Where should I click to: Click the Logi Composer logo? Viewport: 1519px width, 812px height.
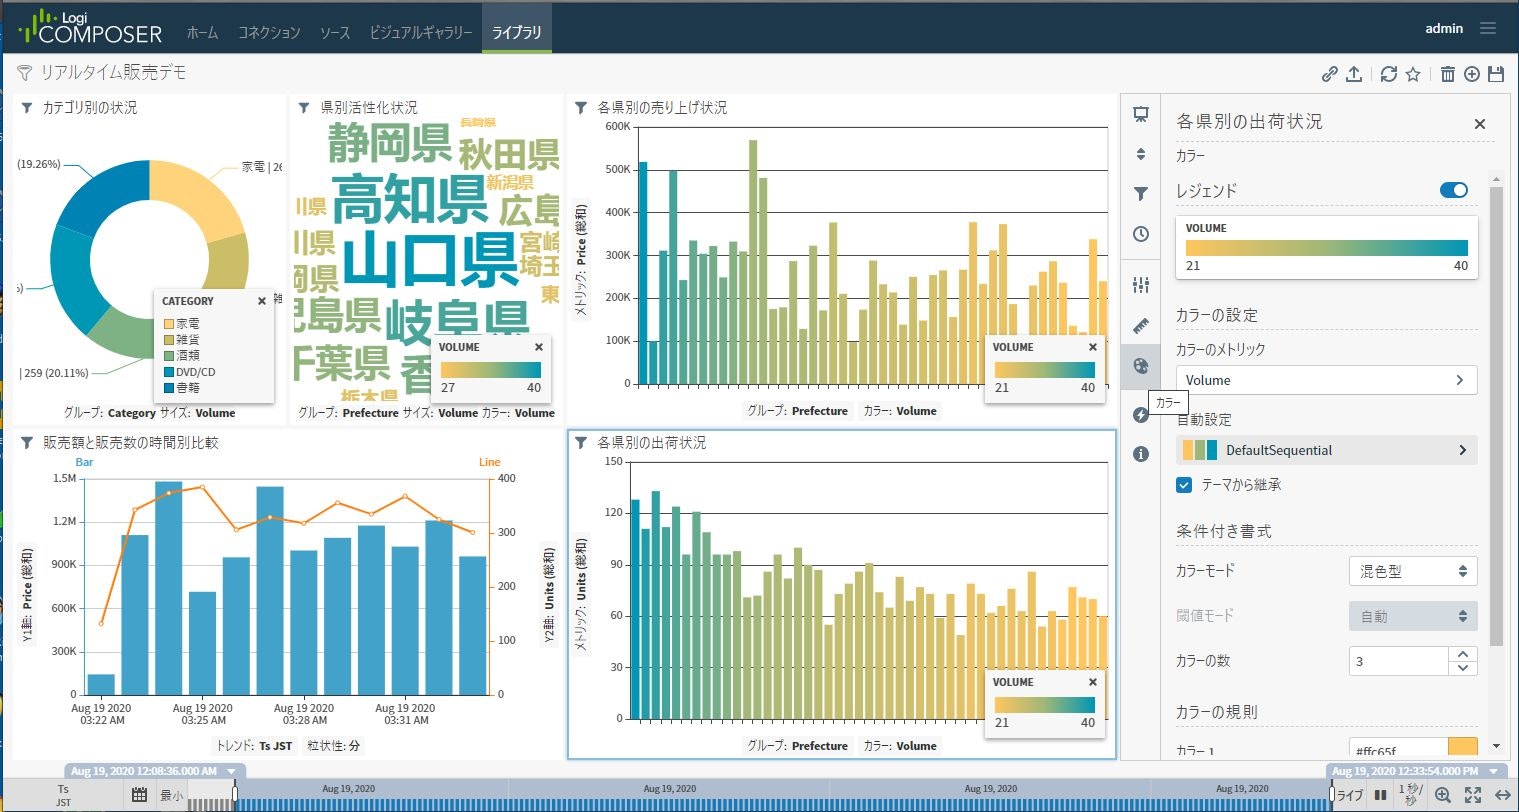click(90, 27)
